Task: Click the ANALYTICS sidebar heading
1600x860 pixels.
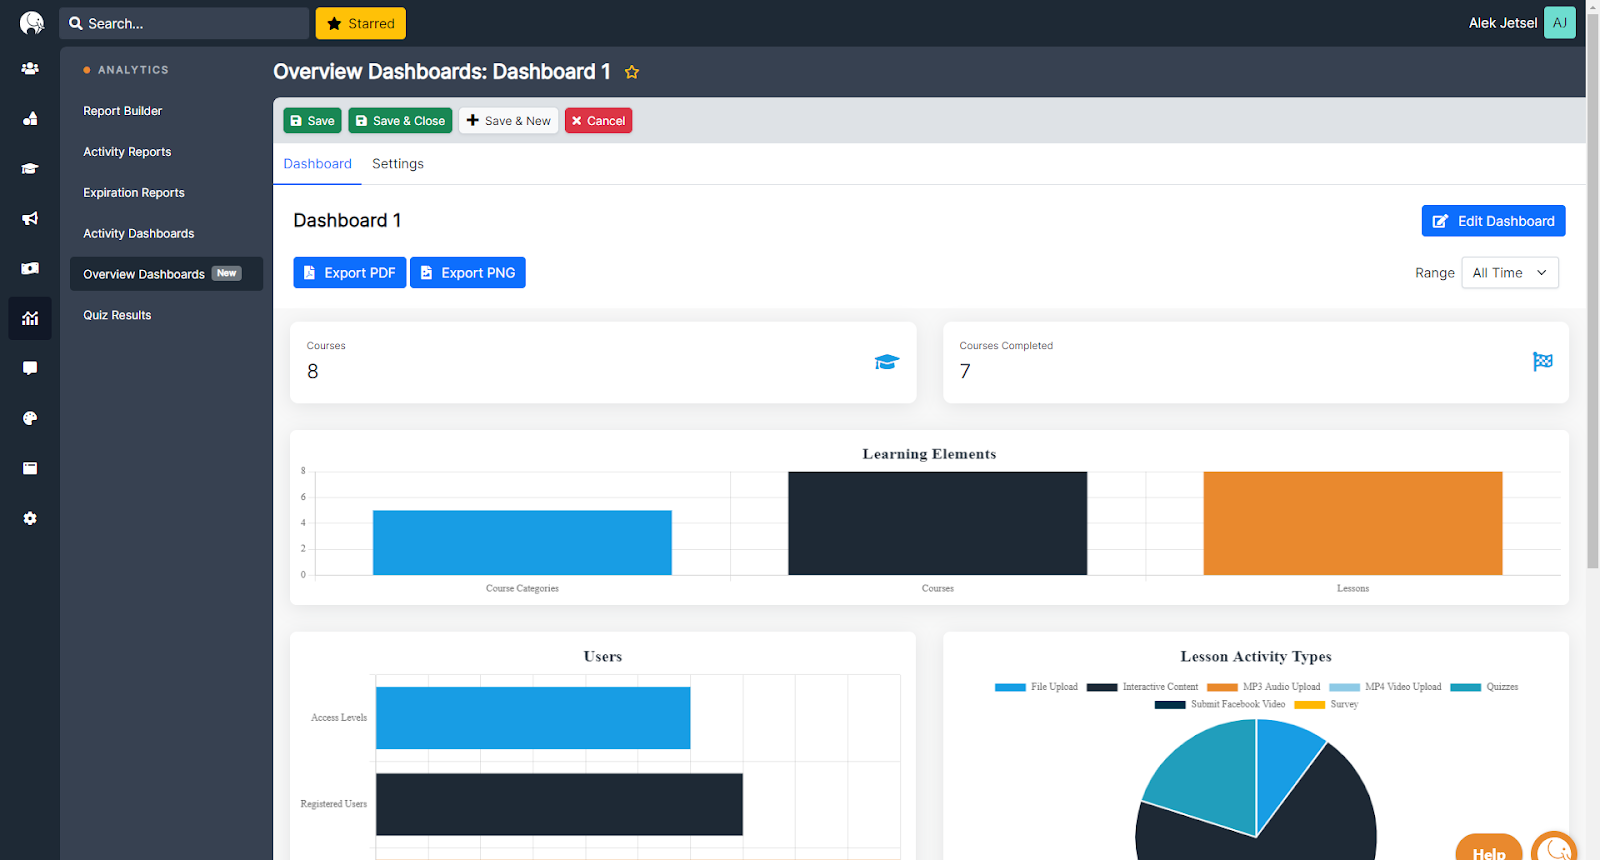Action: (x=133, y=70)
